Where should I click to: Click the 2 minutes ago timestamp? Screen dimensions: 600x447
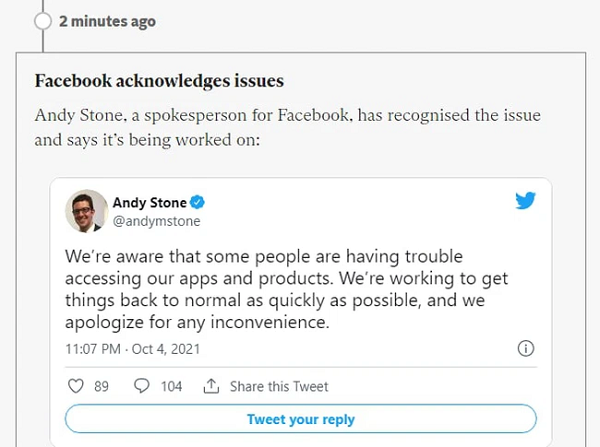click(107, 21)
